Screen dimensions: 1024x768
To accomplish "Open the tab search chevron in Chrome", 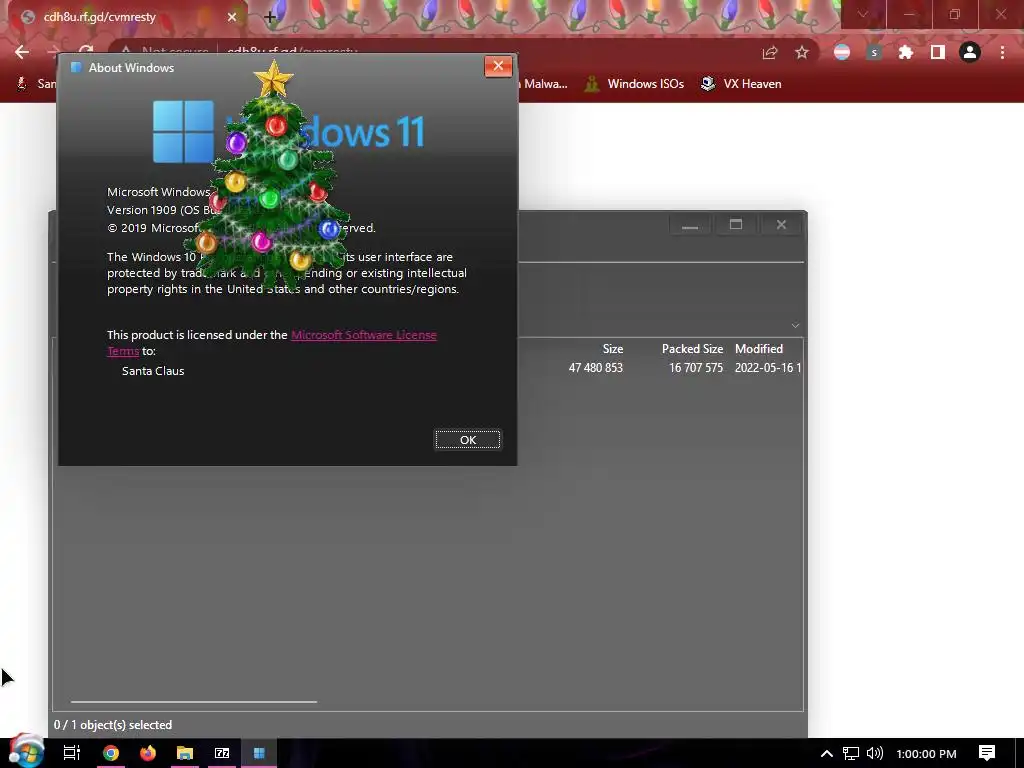I will pos(863,14).
